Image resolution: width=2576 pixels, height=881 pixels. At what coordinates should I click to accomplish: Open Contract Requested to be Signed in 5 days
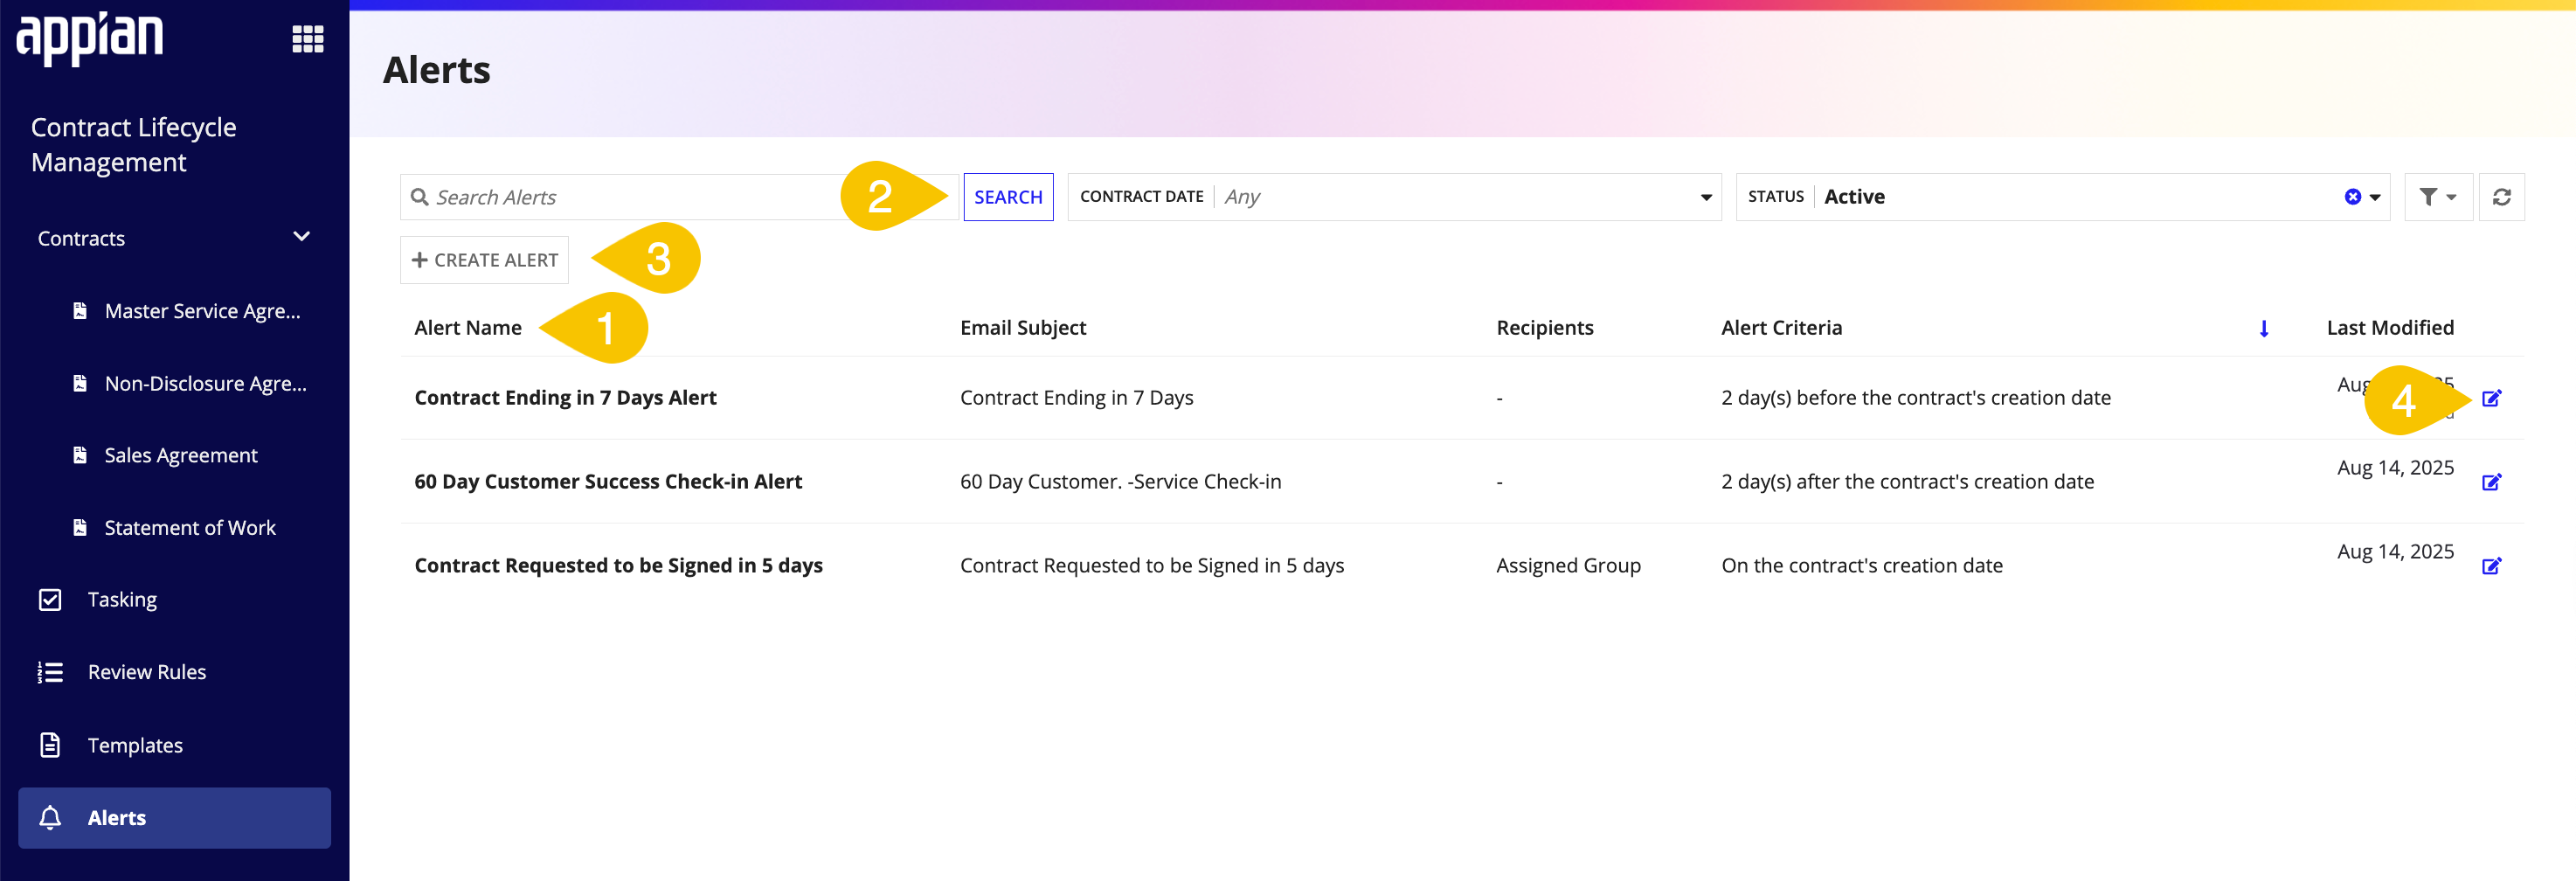pos(618,566)
